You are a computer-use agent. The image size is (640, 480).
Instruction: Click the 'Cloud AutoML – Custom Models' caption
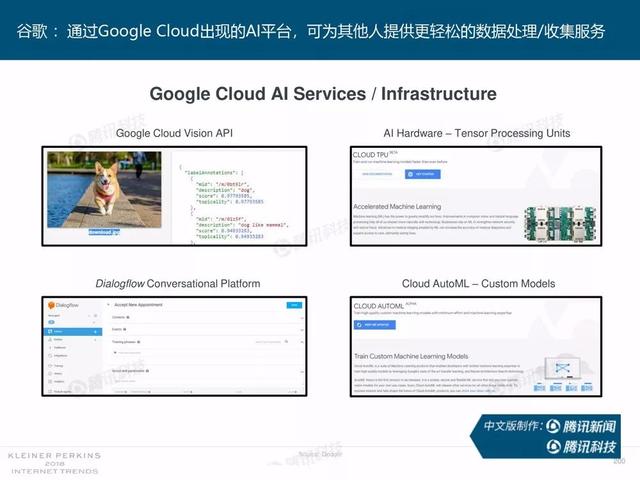click(478, 283)
